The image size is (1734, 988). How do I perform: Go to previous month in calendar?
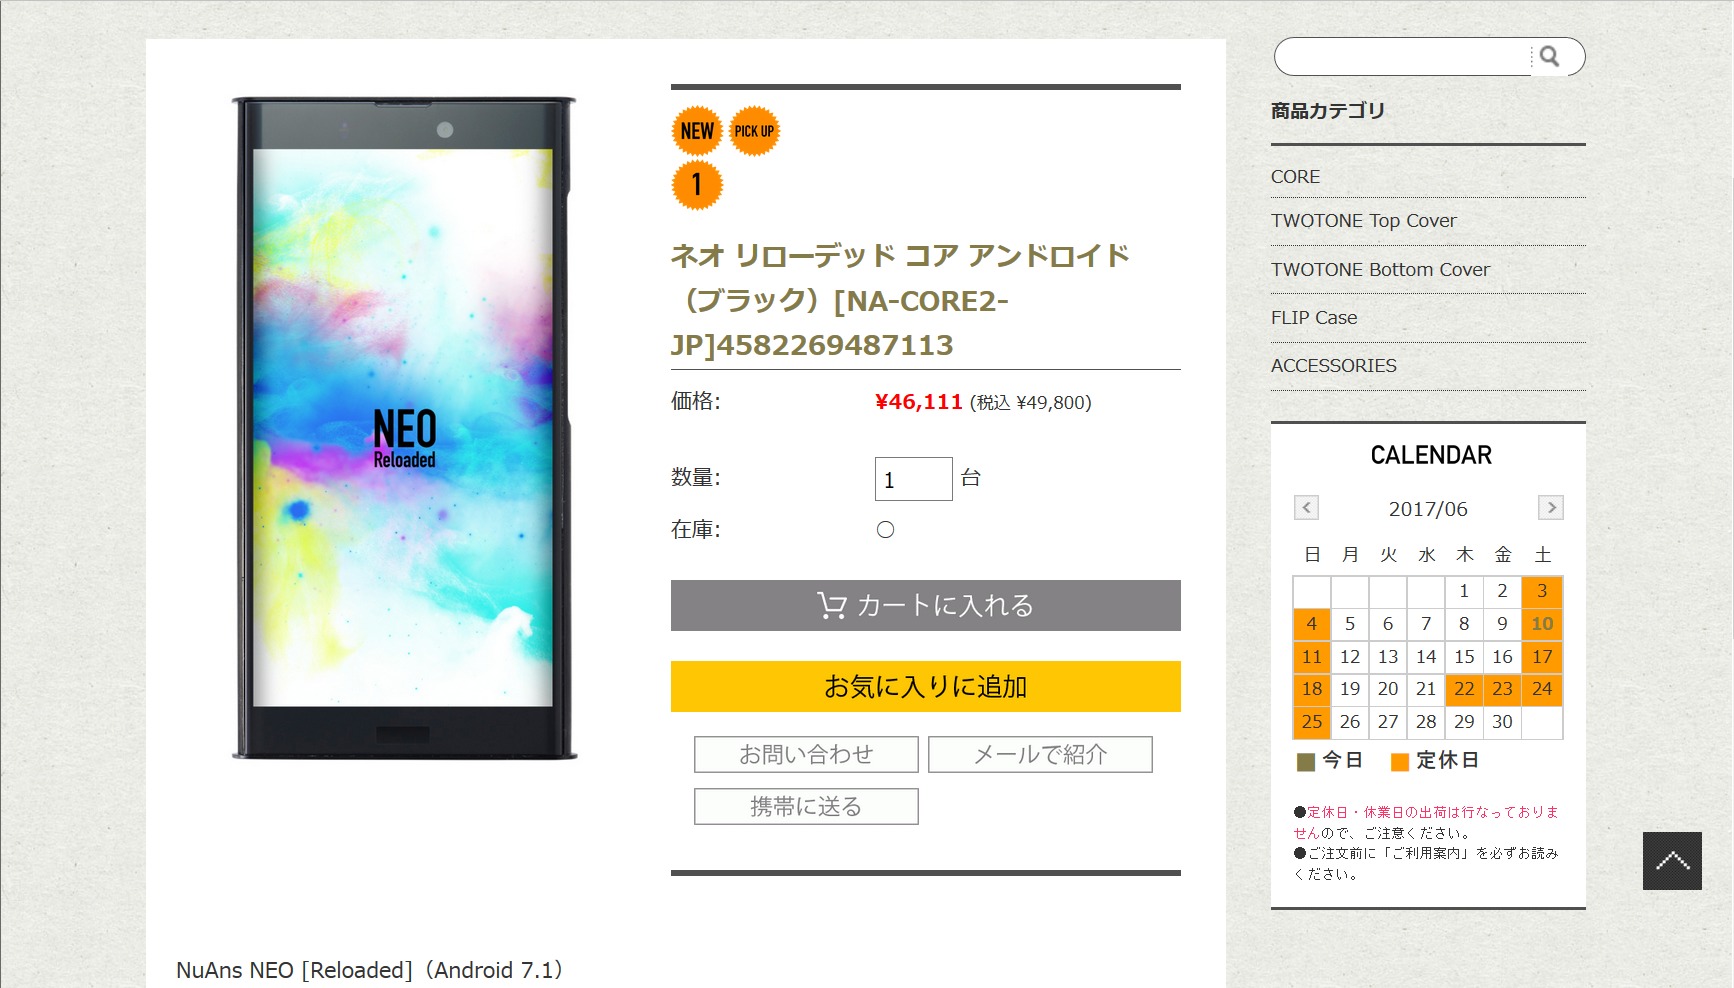click(1306, 508)
